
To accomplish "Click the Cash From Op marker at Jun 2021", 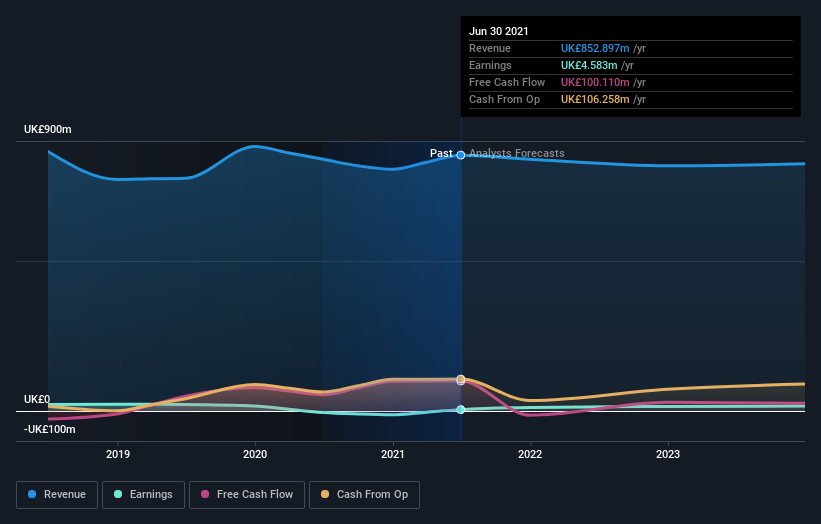I will click(461, 379).
